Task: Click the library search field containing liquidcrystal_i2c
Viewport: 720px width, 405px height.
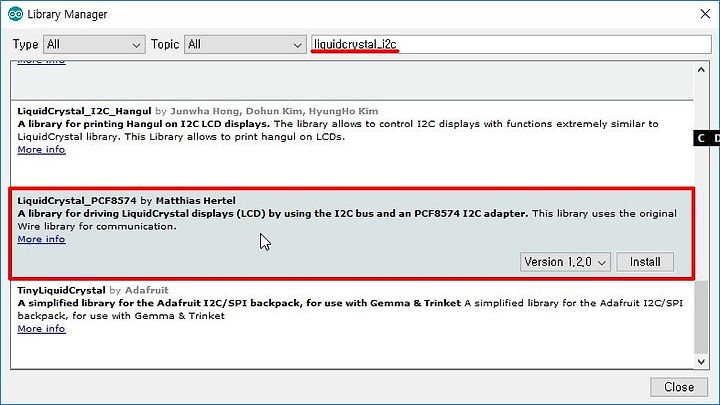Action: (x=511, y=45)
